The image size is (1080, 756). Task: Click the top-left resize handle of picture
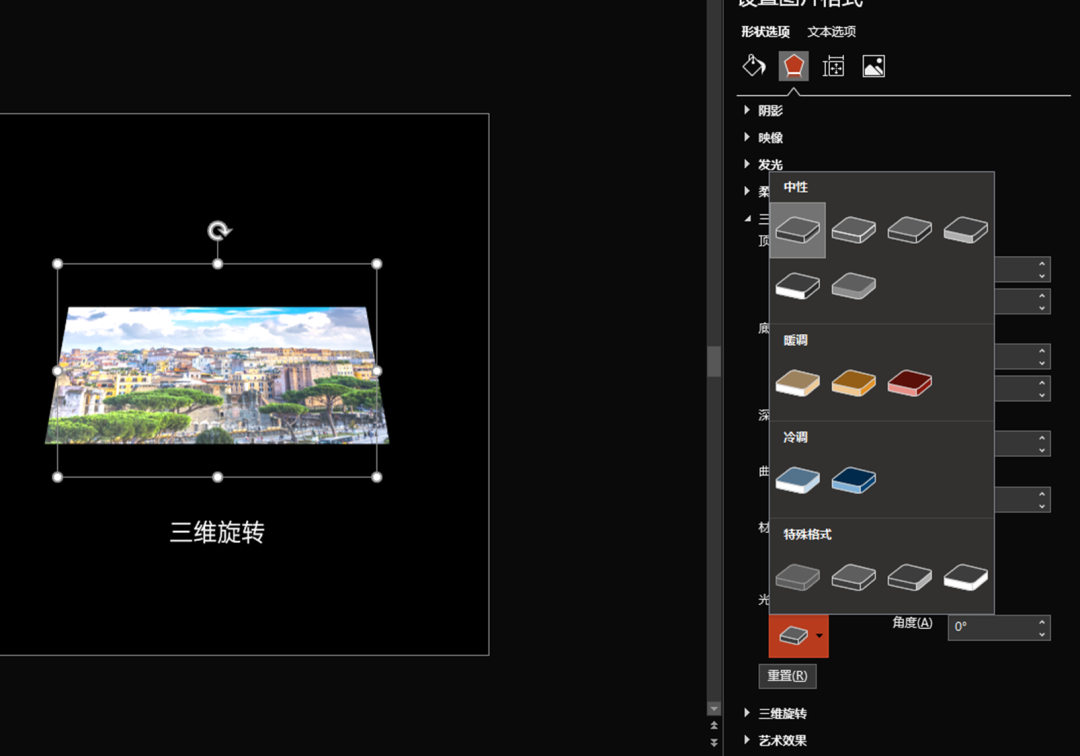pos(58,264)
